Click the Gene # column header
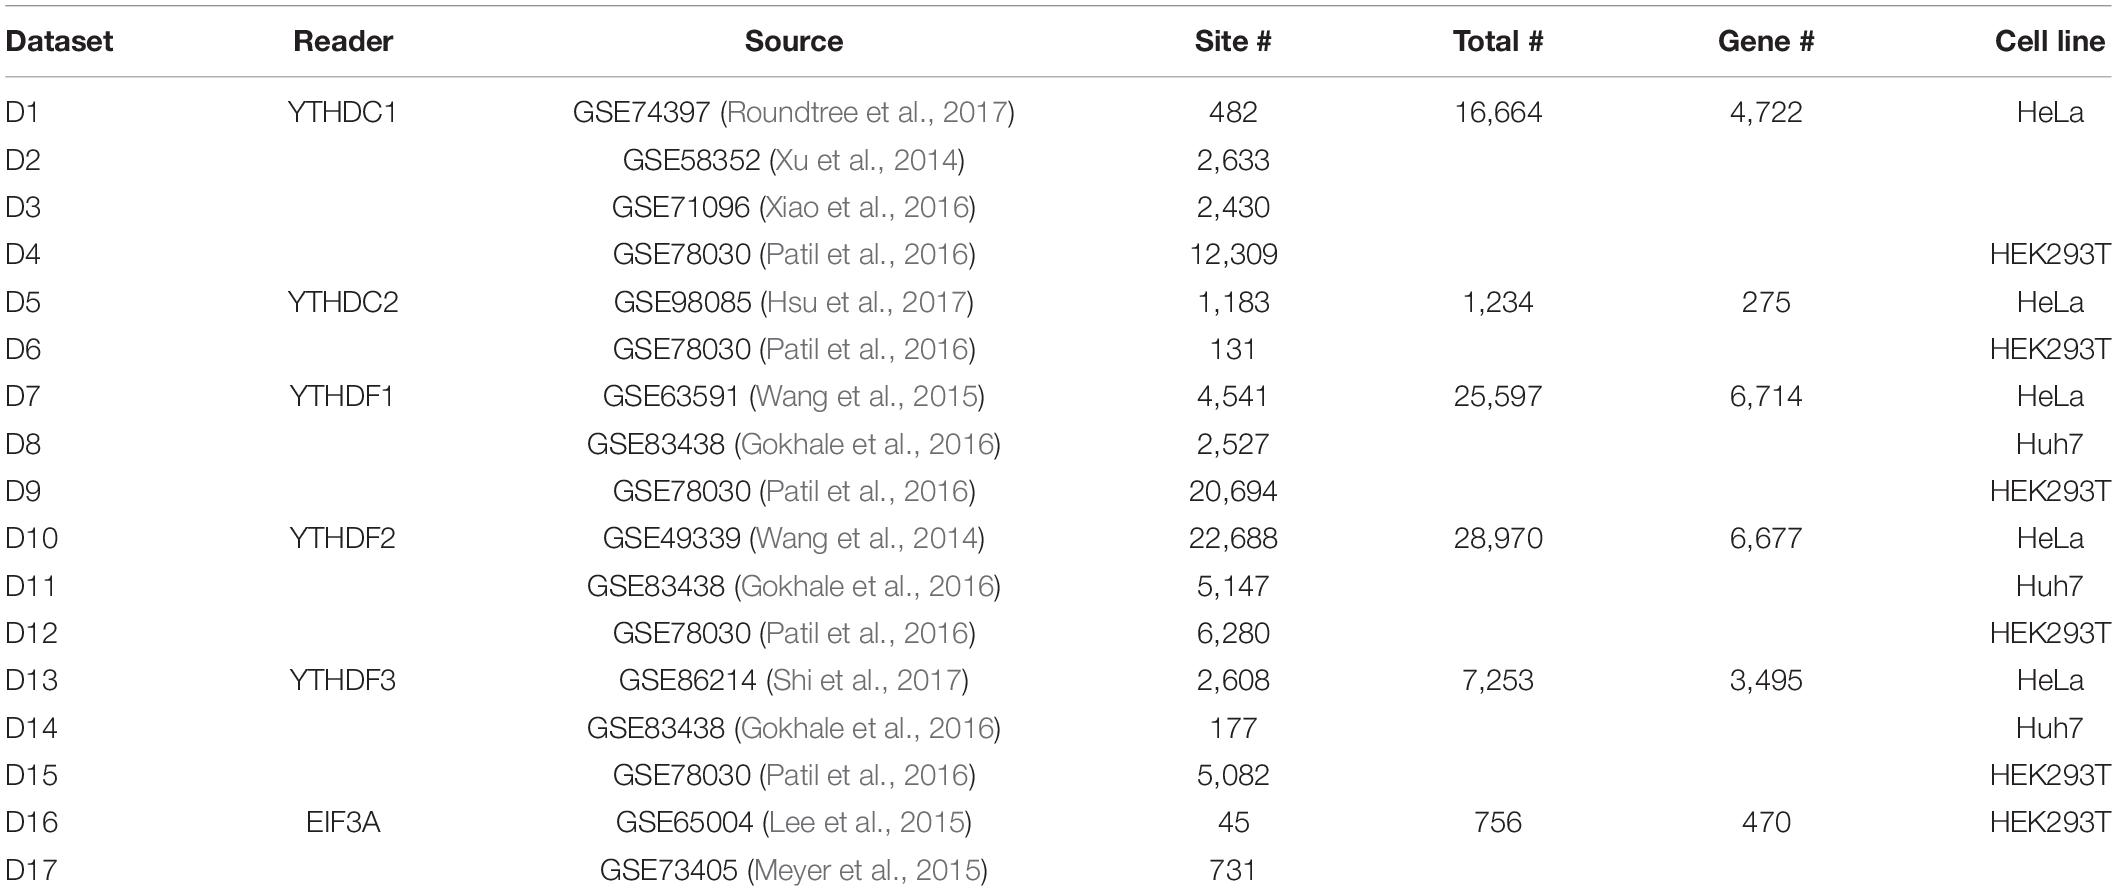This screenshot has width=2117, height=891. (x=1766, y=41)
